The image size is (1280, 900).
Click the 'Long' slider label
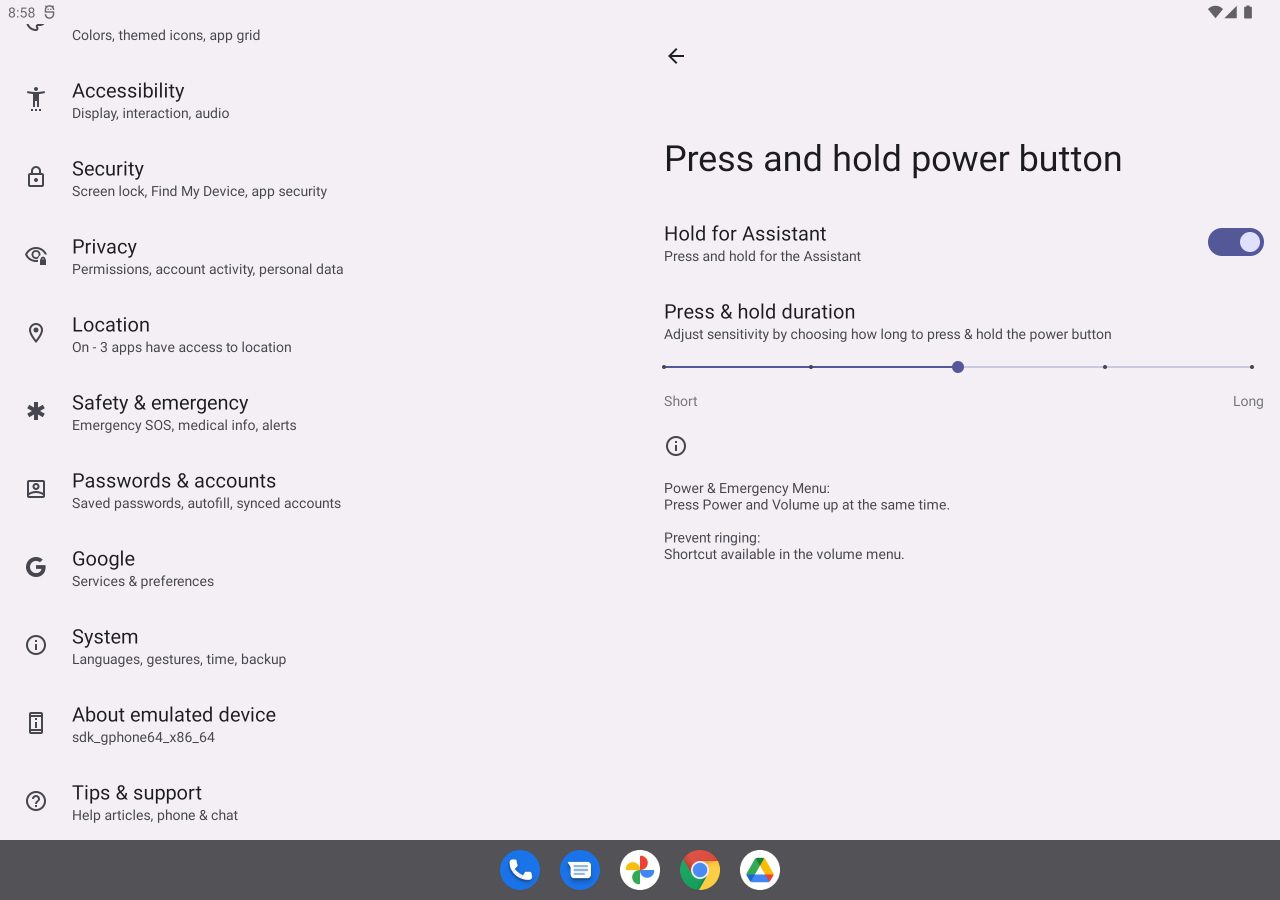pos(1248,401)
